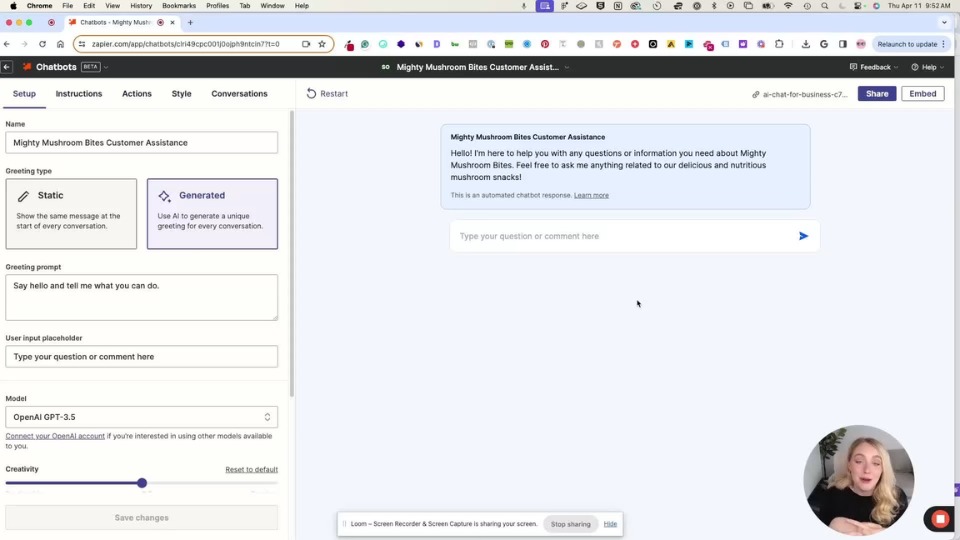Click Stop sharing in Loom bar
This screenshot has height=540, width=960.
coord(571,524)
